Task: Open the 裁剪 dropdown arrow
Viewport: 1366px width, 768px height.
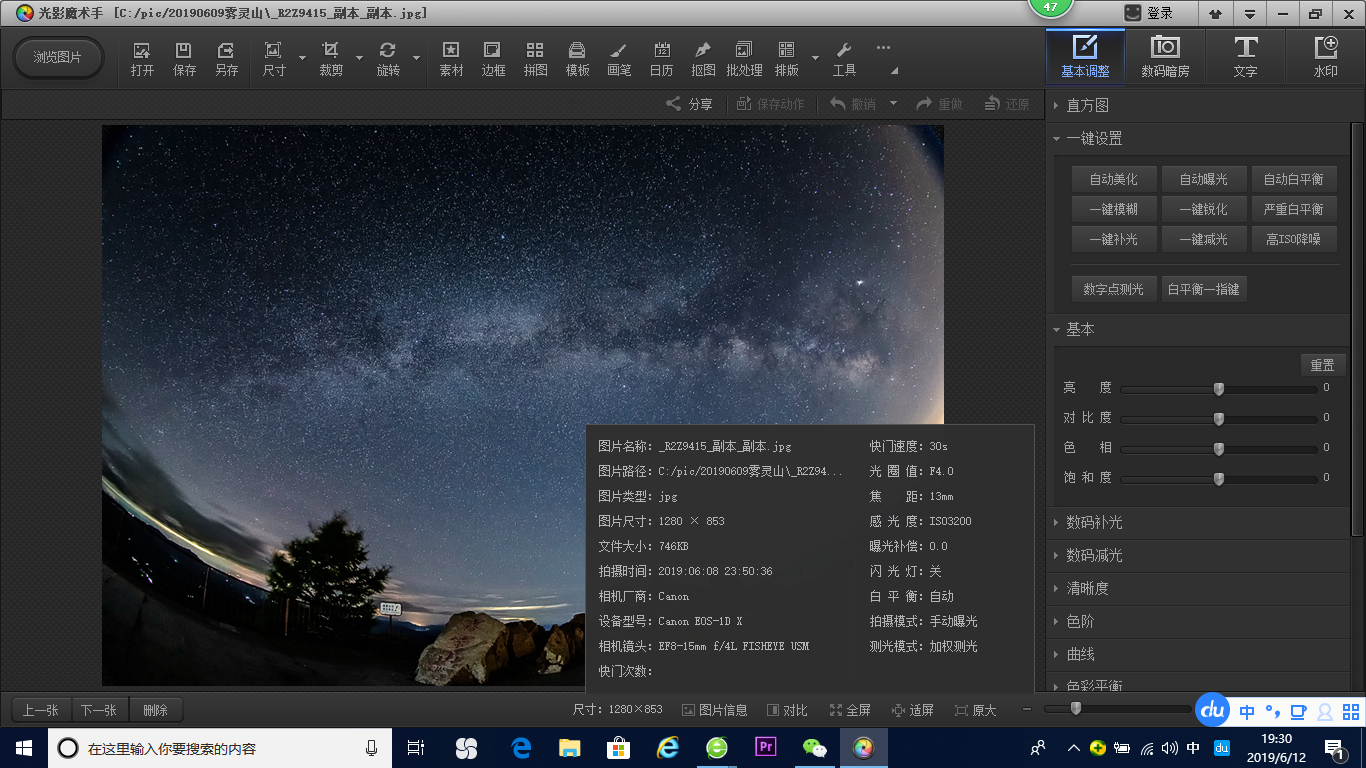Action: [359, 58]
